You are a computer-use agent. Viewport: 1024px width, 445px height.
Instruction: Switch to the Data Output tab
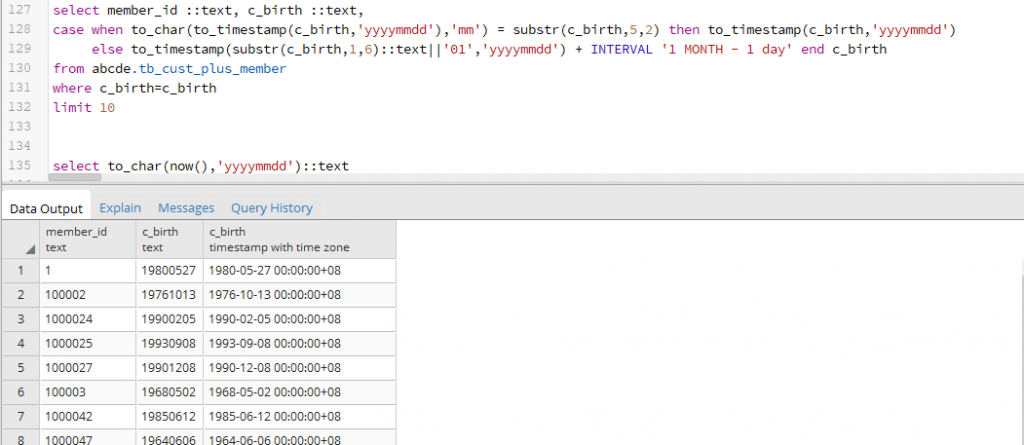[46, 208]
